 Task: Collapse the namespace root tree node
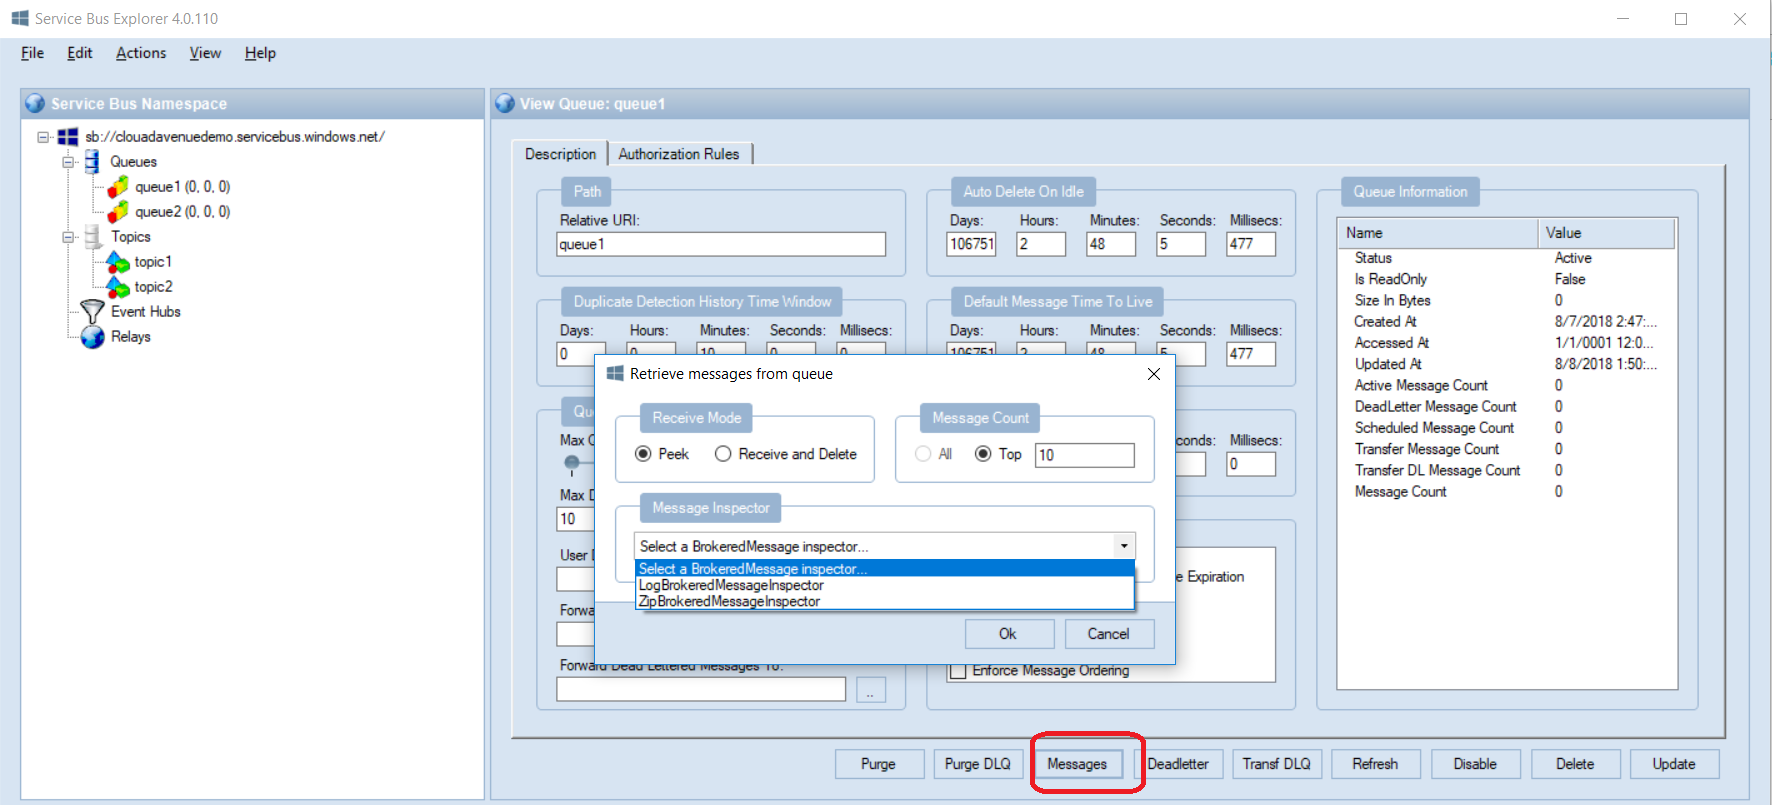43,137
